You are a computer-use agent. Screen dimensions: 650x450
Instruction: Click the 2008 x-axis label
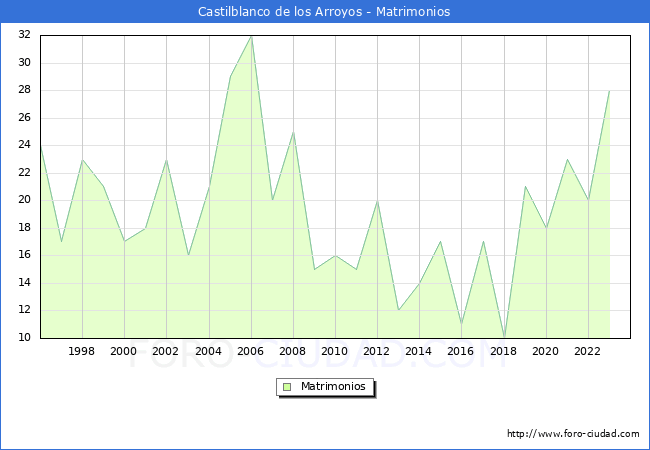tap(293, 351)
